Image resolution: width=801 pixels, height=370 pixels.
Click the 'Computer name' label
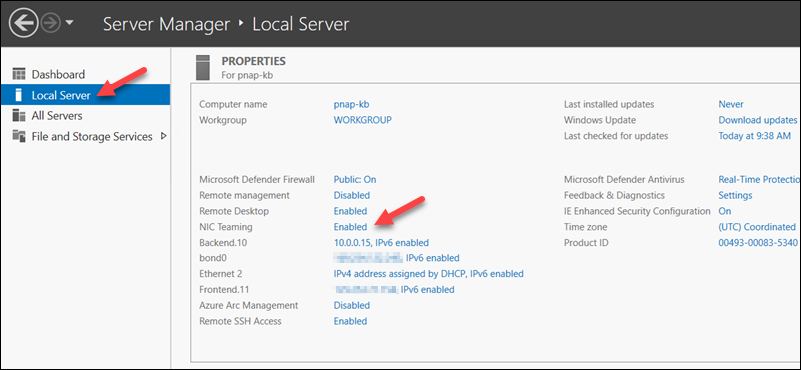233,104
